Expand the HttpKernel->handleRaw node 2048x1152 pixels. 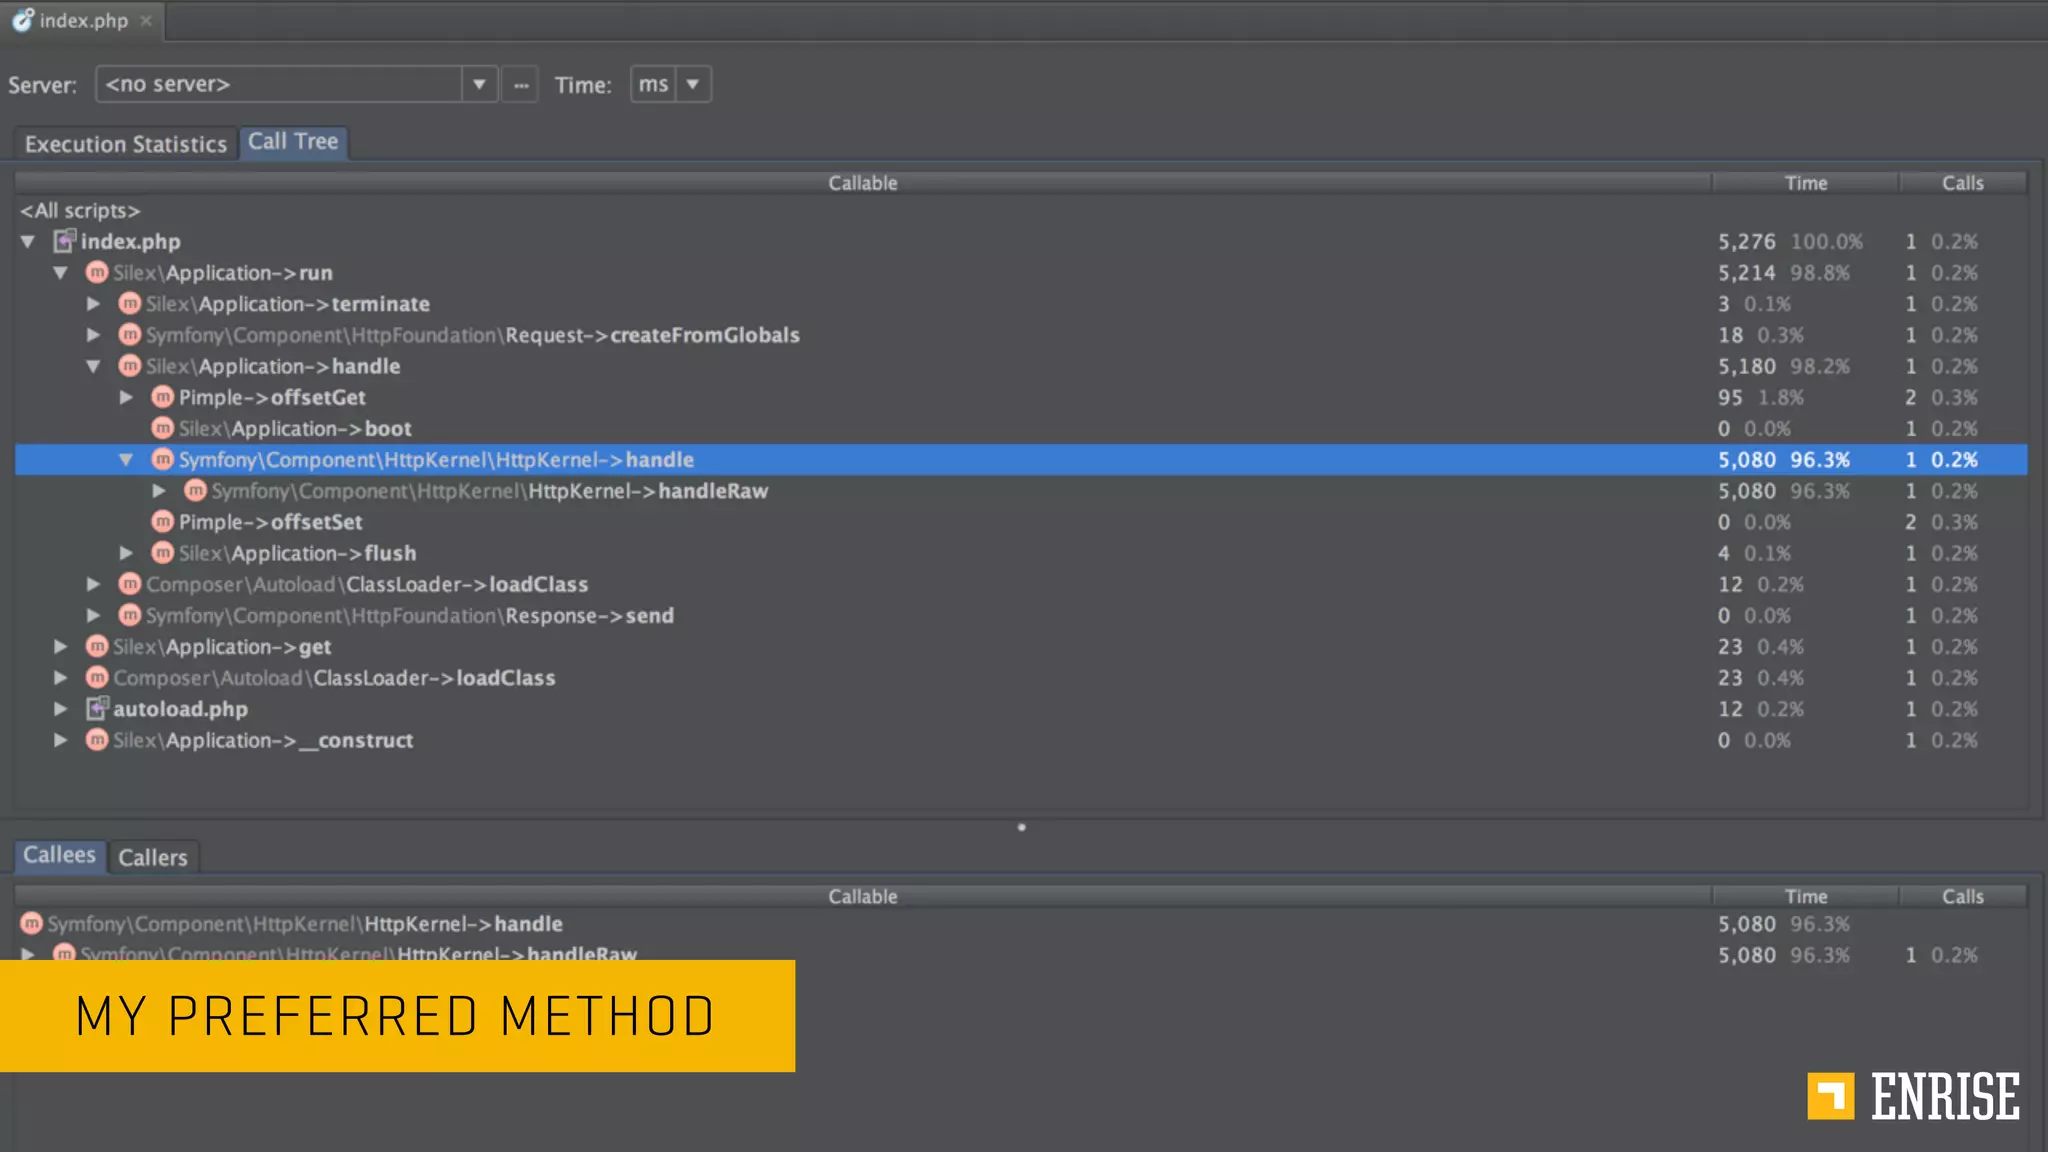pyautogui.click(x=159, y=491)
